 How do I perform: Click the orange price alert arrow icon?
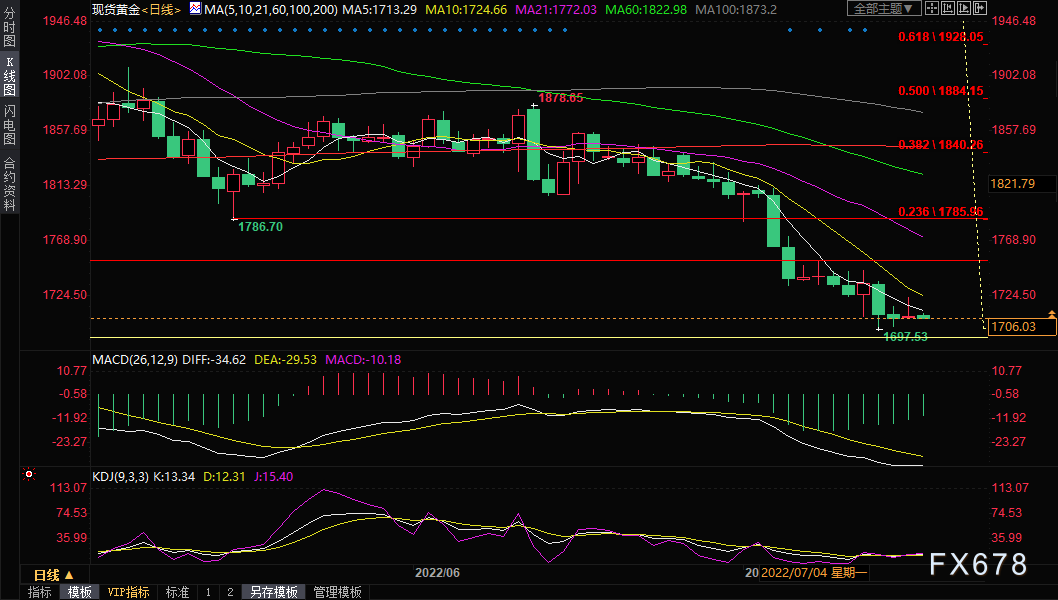point(1052,315)
